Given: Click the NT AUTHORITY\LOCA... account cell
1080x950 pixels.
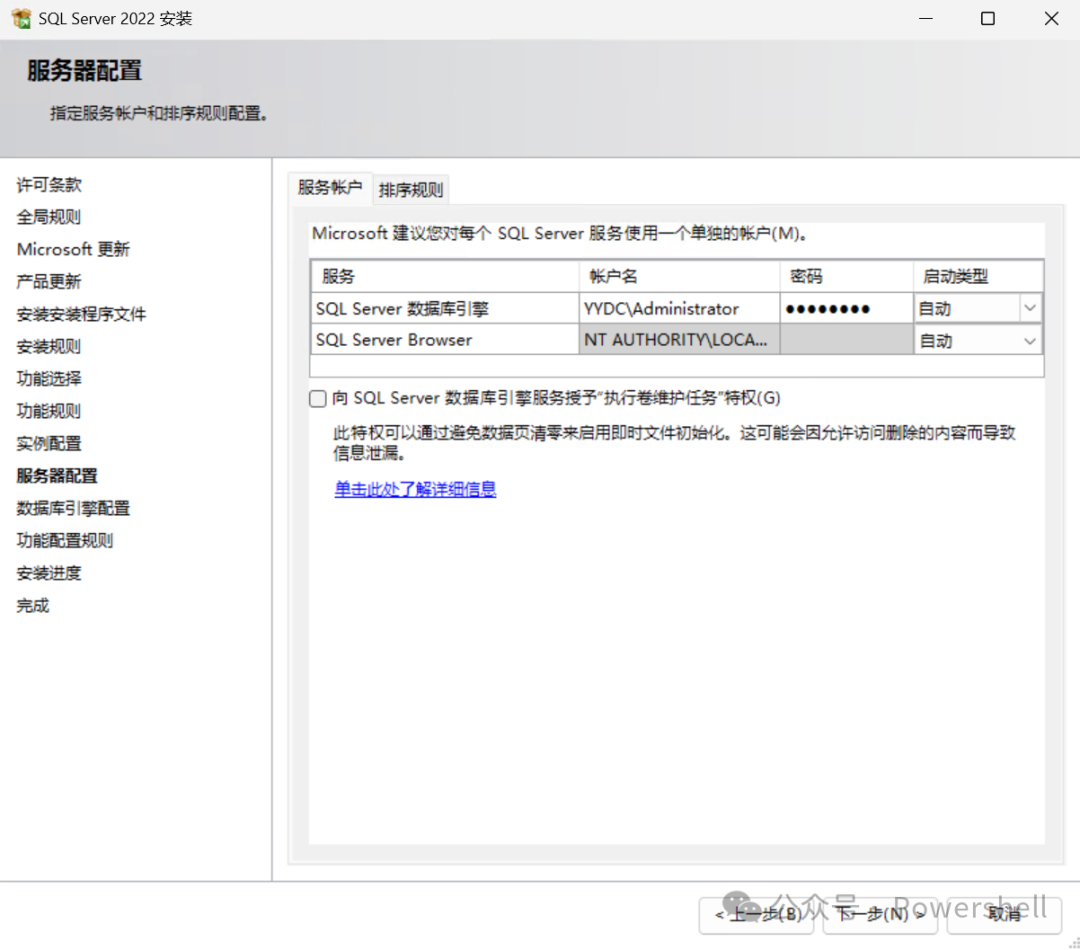Looking at the screenshot, I should 679,340.
